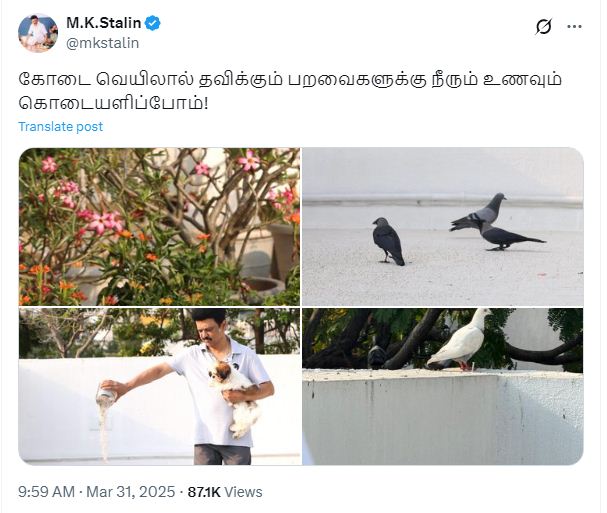The height and width of the screenshot is (513, 607).
Task: Open the Grok explain post icon
Action: pyautogui.click(x=544, y=27)
